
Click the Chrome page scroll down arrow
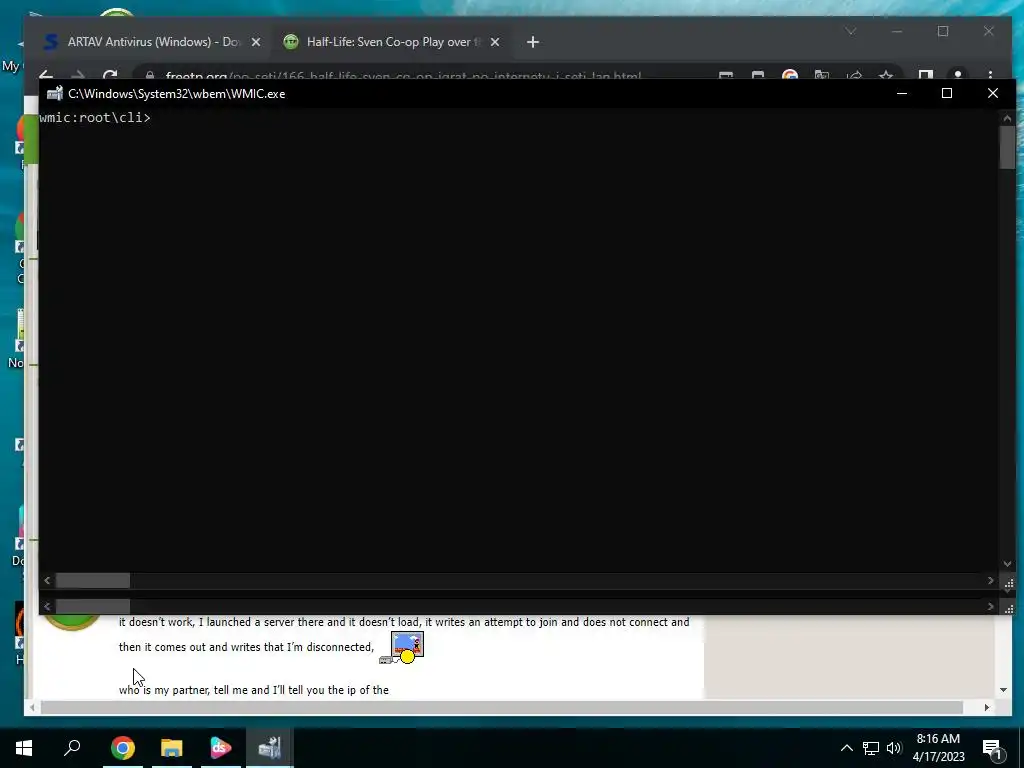click(x=1003, y=690)
